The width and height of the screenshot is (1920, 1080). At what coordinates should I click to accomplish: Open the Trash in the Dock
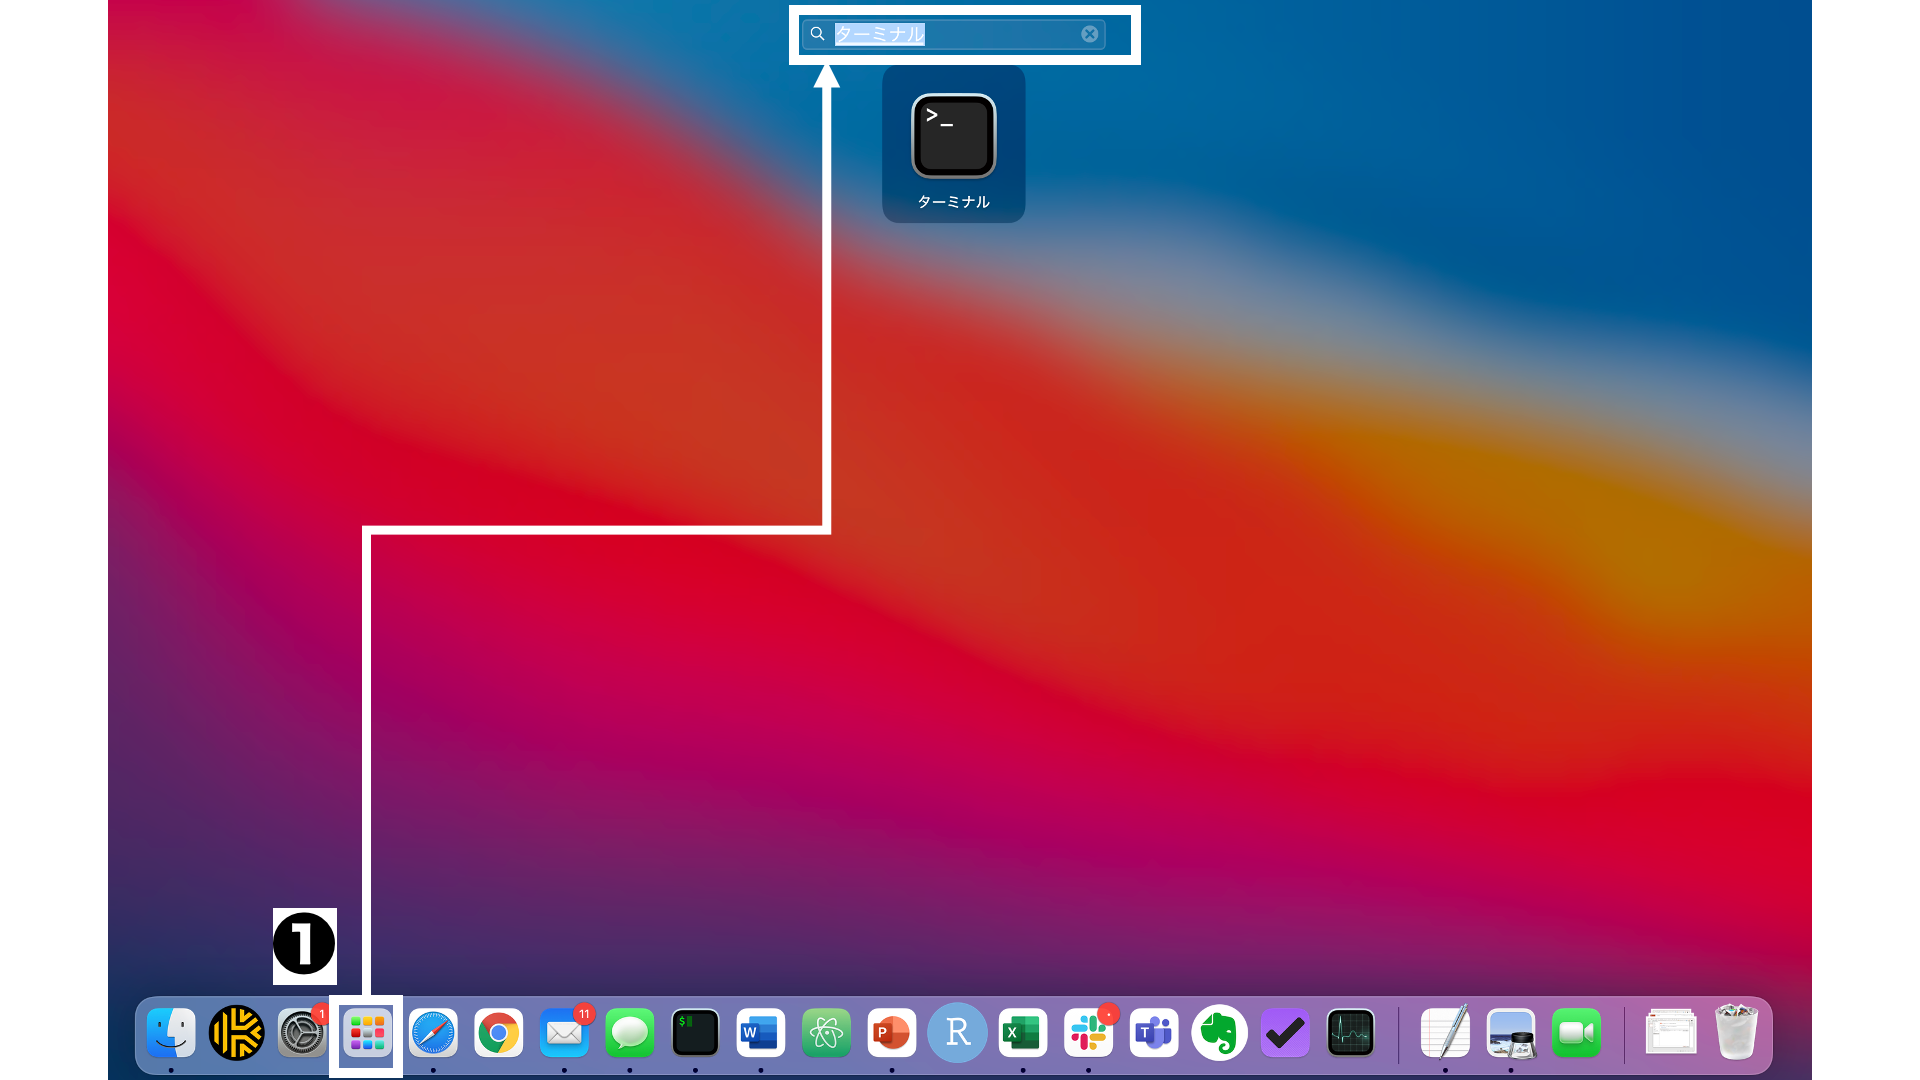(1735, 1033)
